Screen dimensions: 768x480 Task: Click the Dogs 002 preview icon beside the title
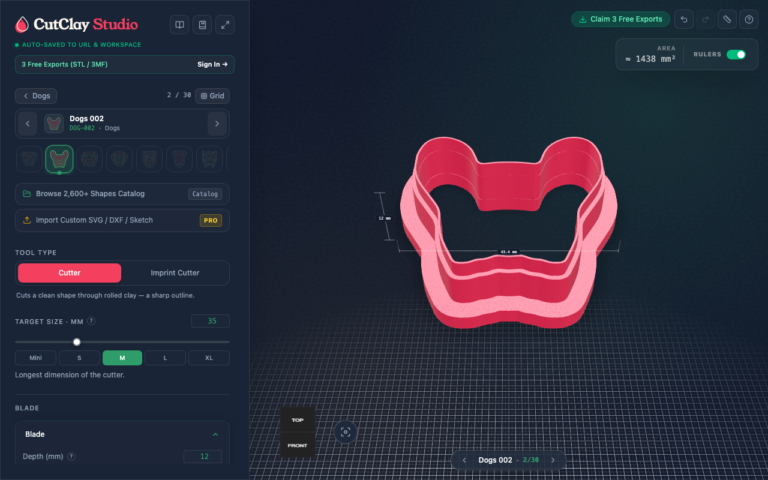(54, 123)
